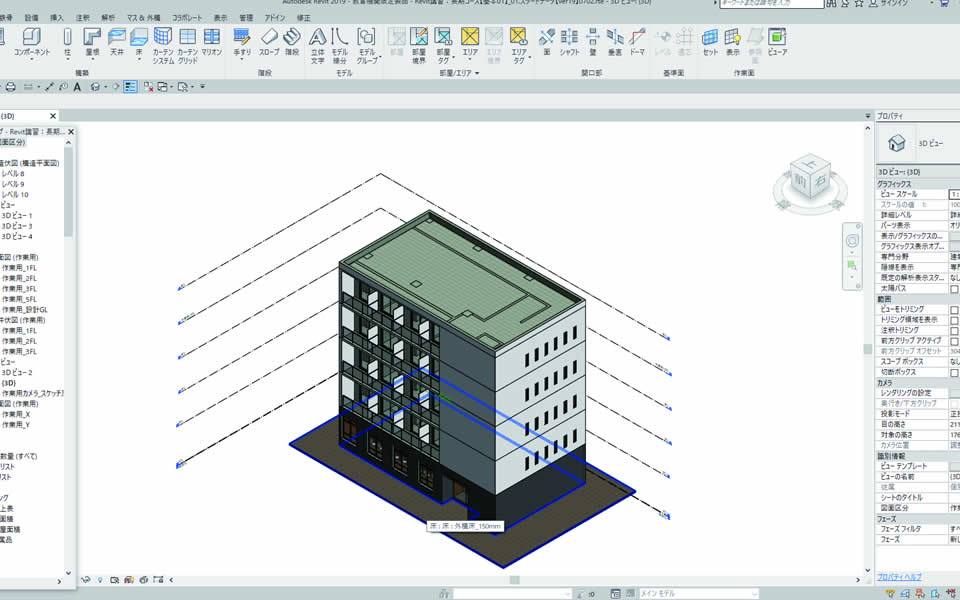Select the 立体文字 (Model Text) tool
Screen dimensions: 960x600
317,45
